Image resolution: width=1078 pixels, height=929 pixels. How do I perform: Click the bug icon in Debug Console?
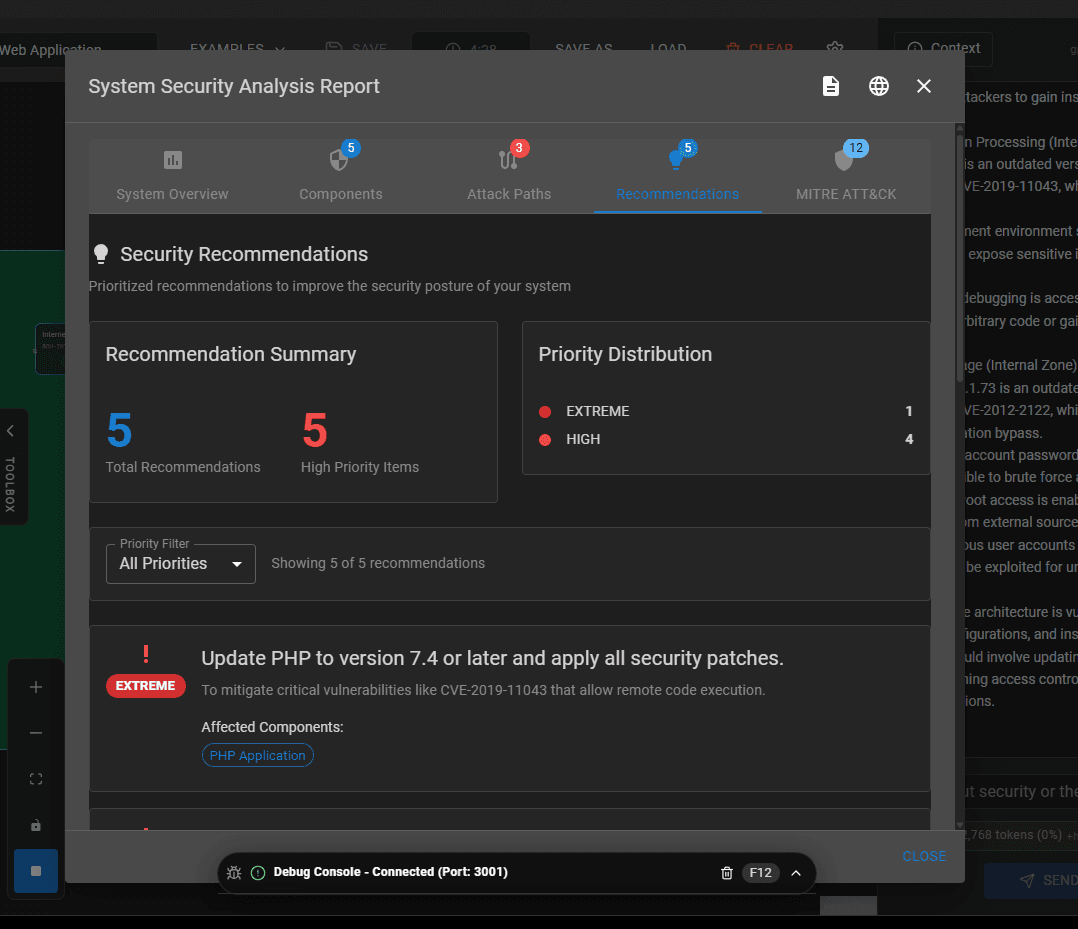click(234, 873)
